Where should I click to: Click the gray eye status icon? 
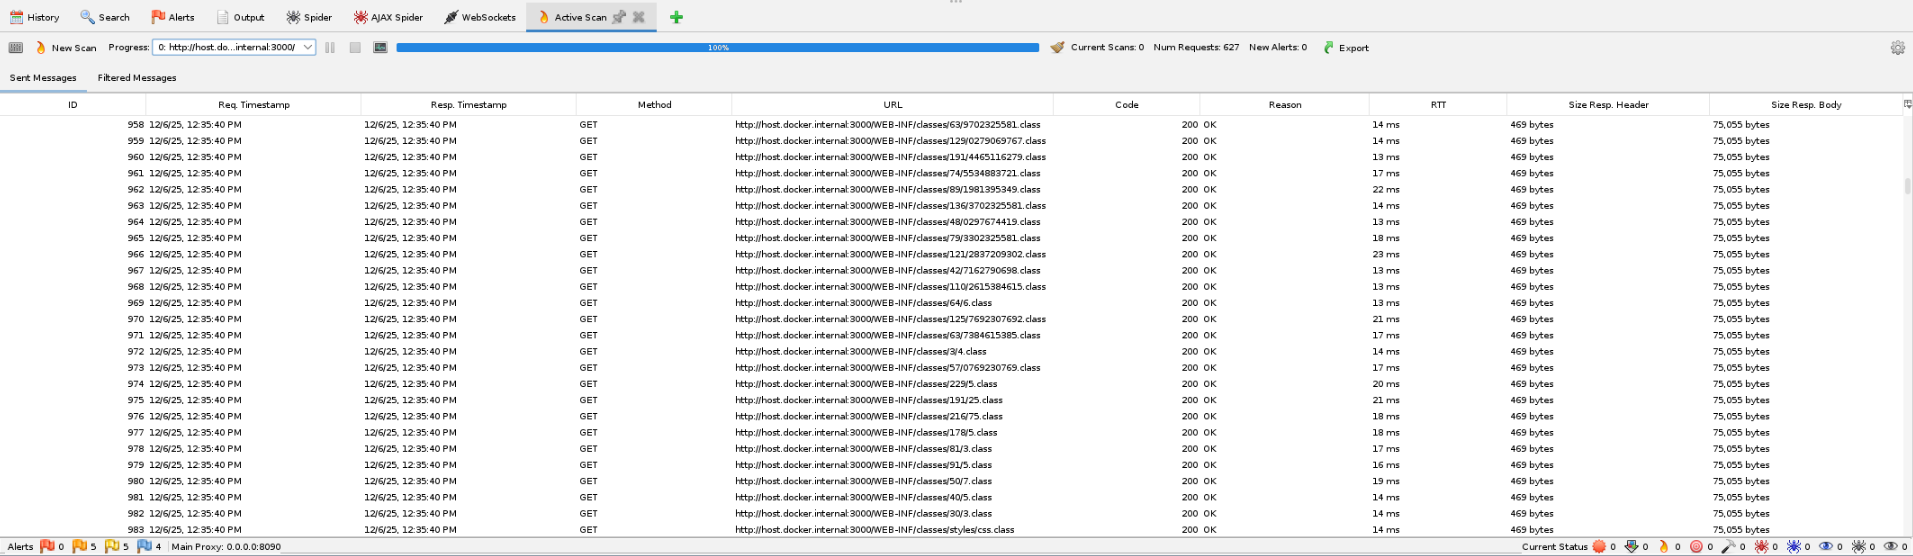(x=1891, y=546)
